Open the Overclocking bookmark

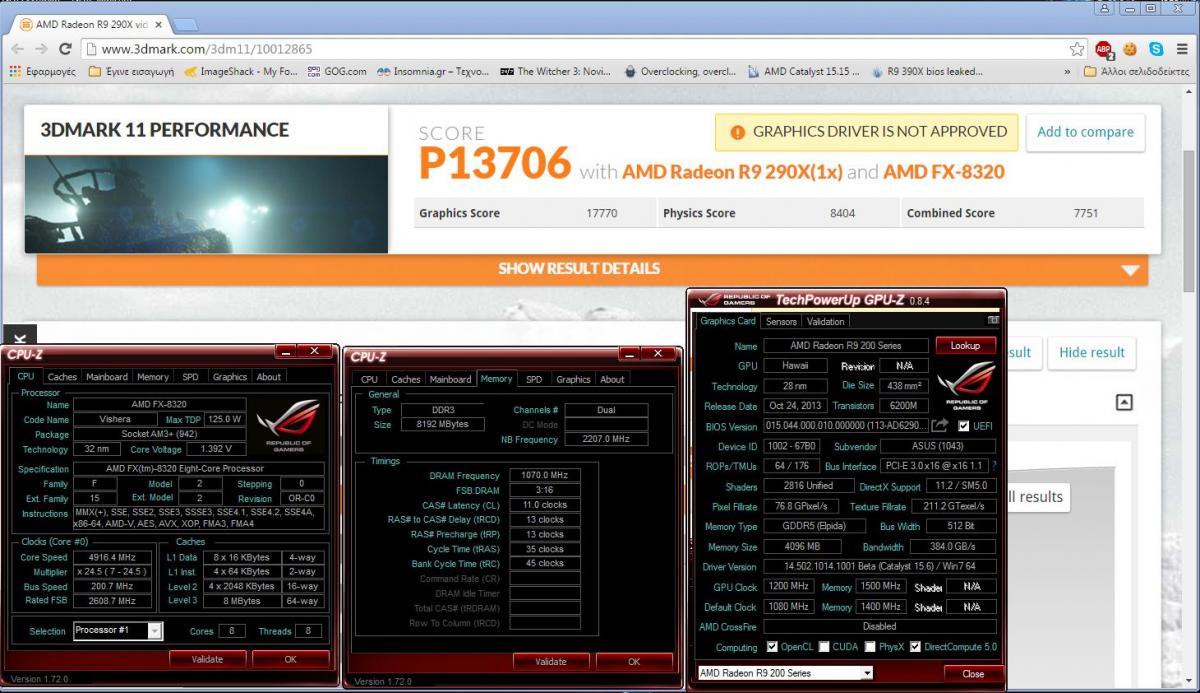680,72
